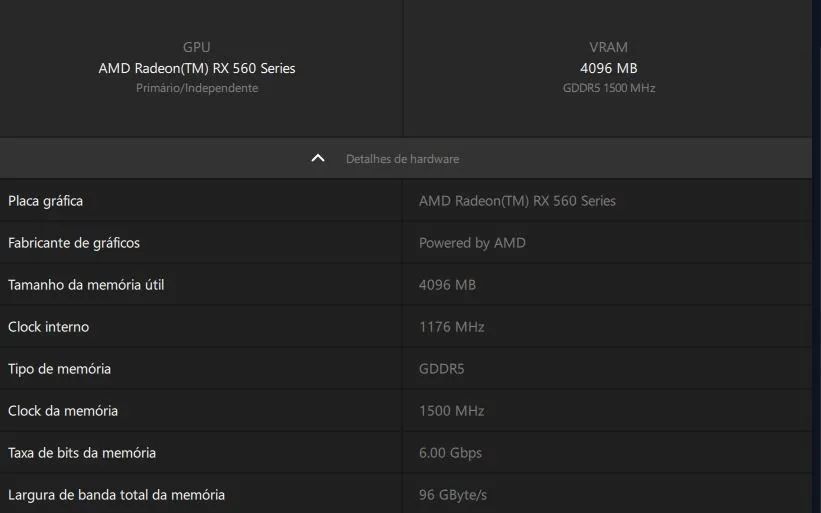Screen dimensions: 821x513
Task: Click the '96 GByte/s' value
Action: (453, 495)
